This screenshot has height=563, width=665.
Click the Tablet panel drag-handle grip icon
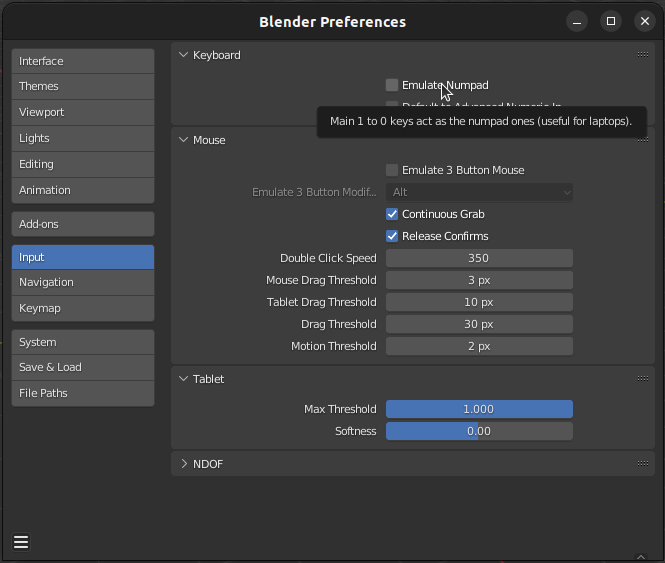(x=643, y=379)
